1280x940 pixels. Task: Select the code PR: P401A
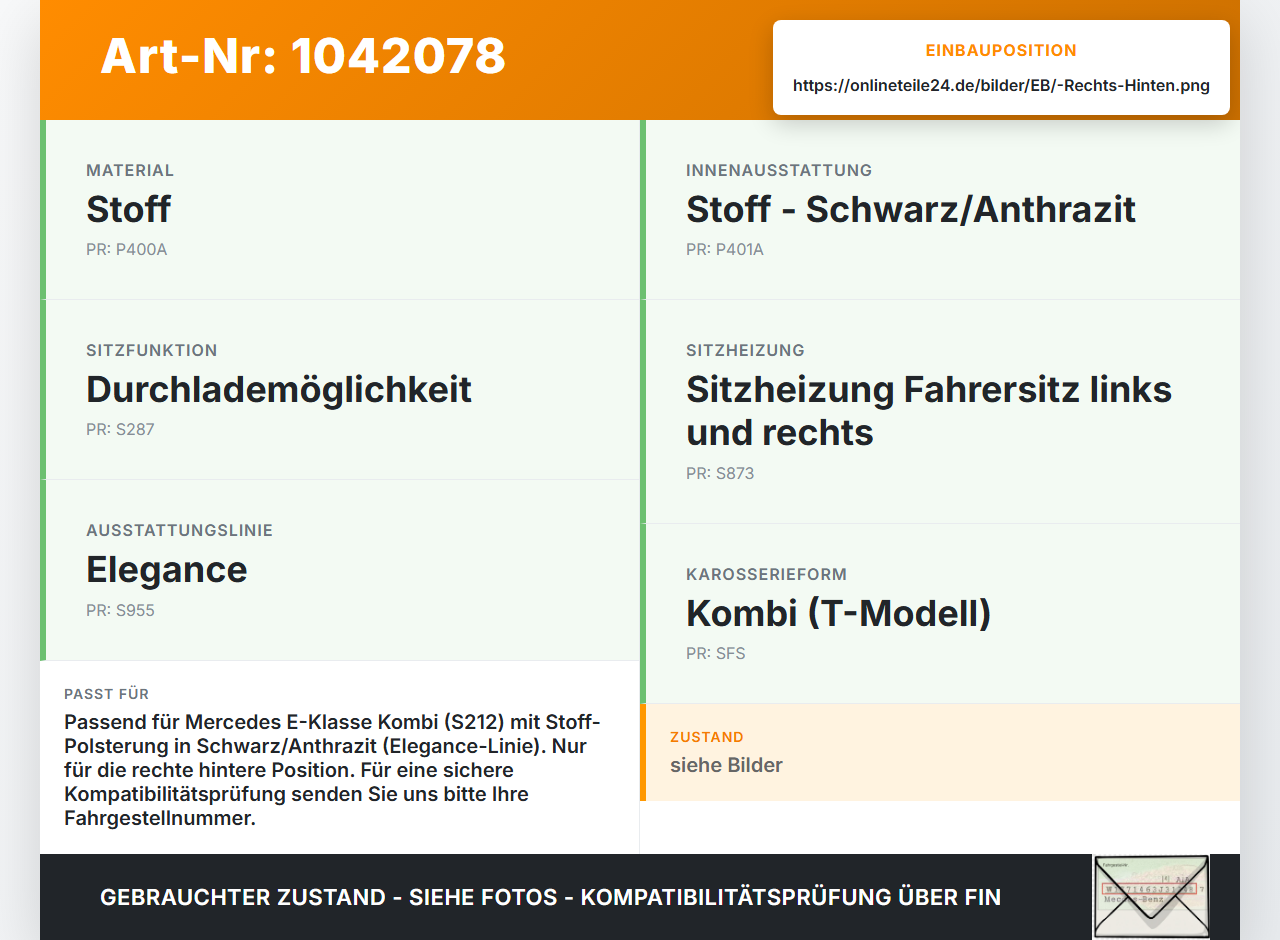[725, 249]
